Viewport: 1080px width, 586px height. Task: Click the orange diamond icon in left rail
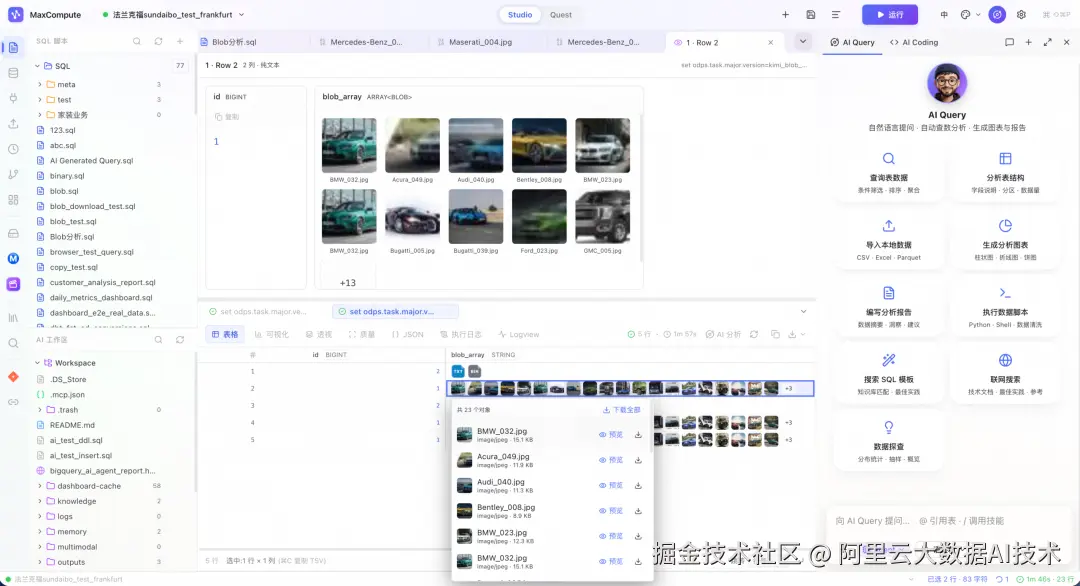[x=13, y=377]
